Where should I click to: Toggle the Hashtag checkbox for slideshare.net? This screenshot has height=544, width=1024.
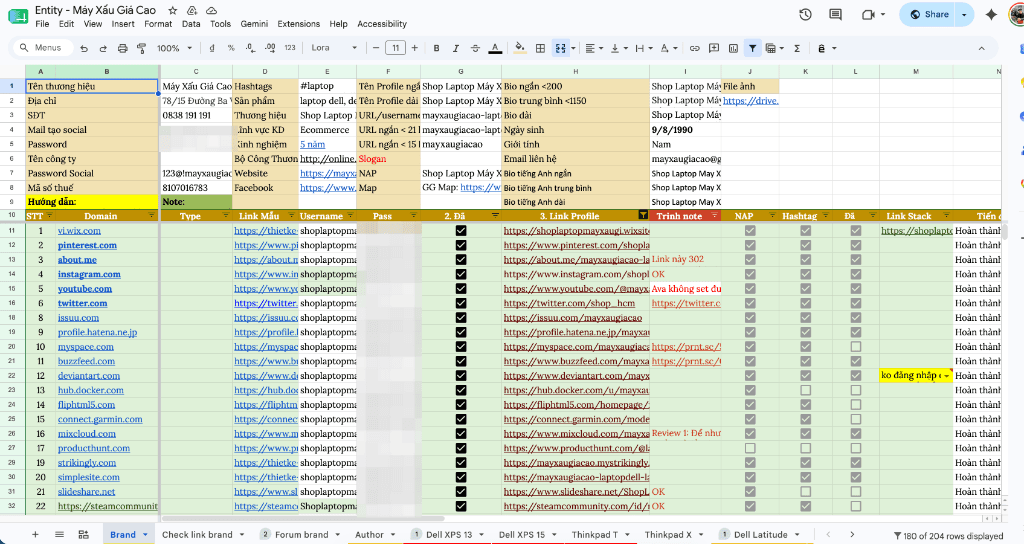coord(805,492)
